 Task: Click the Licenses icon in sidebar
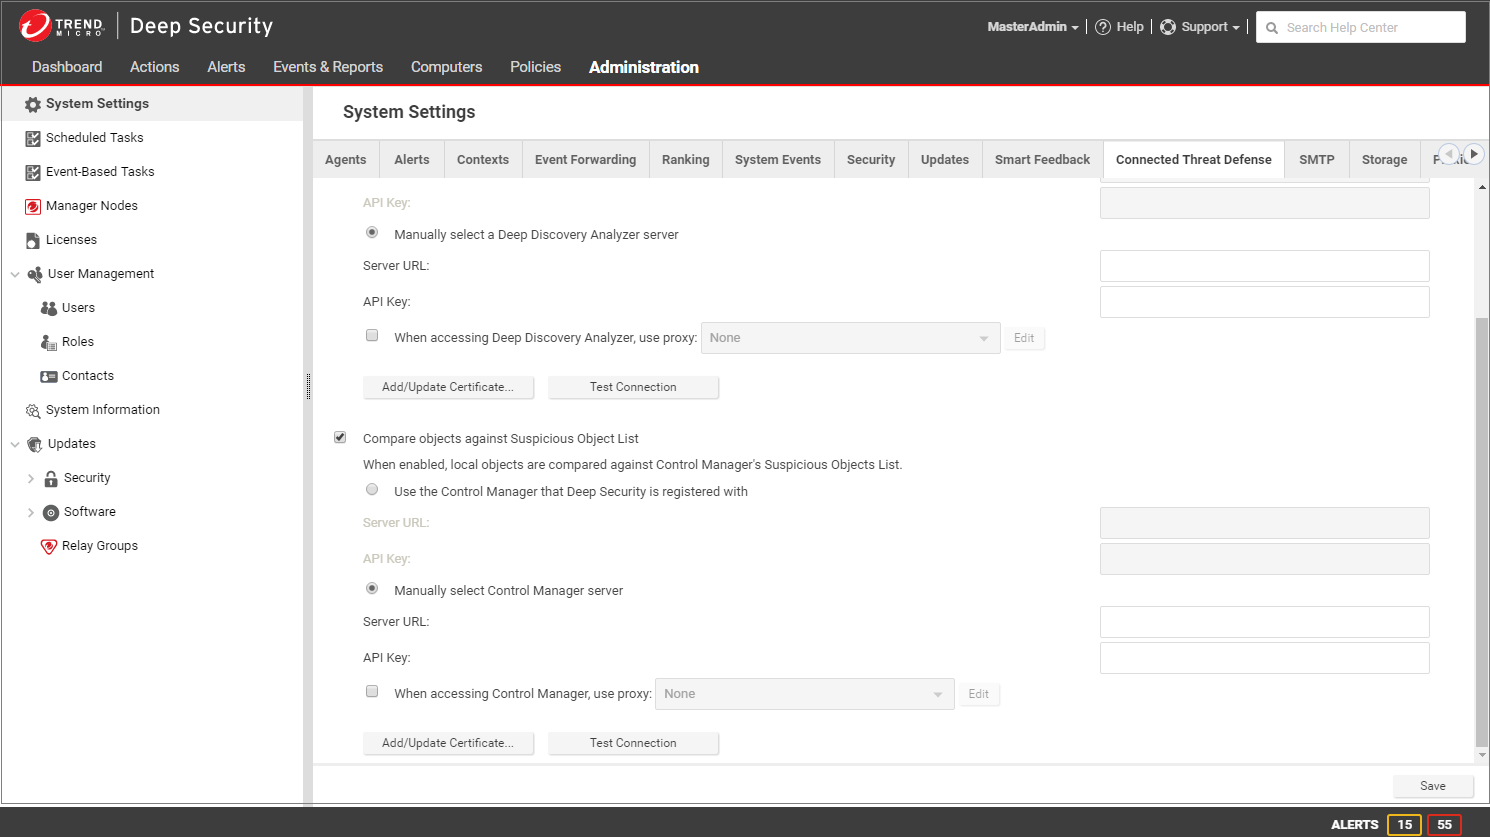click(x=33, y=240)
